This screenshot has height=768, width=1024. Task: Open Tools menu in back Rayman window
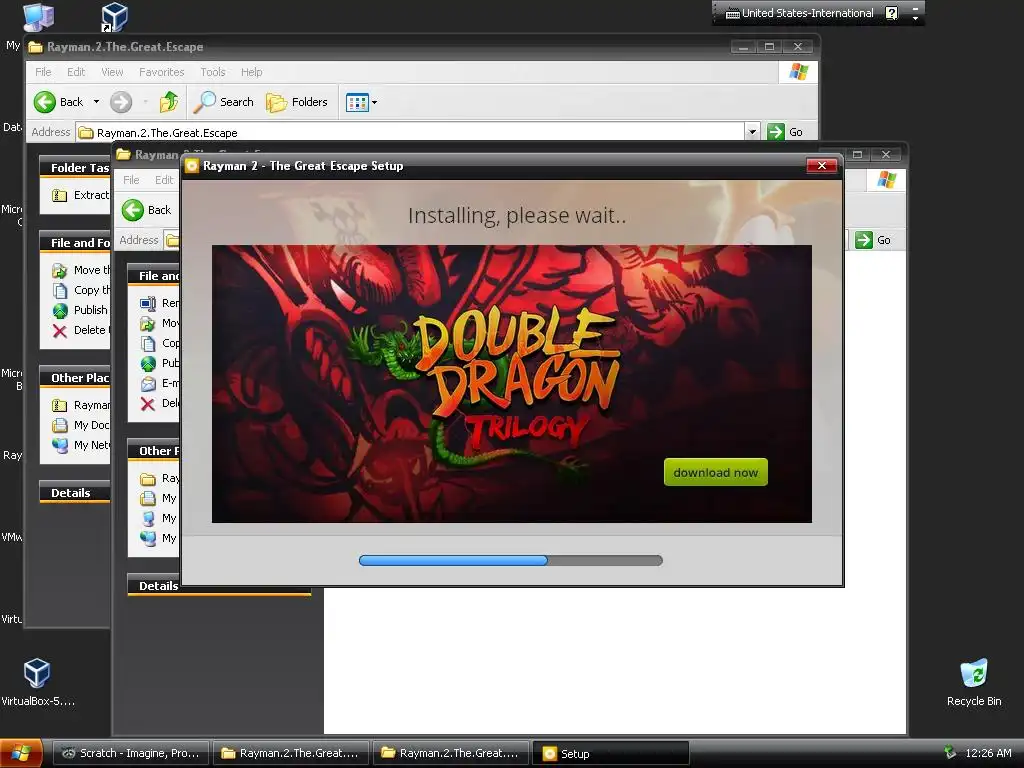213,72
